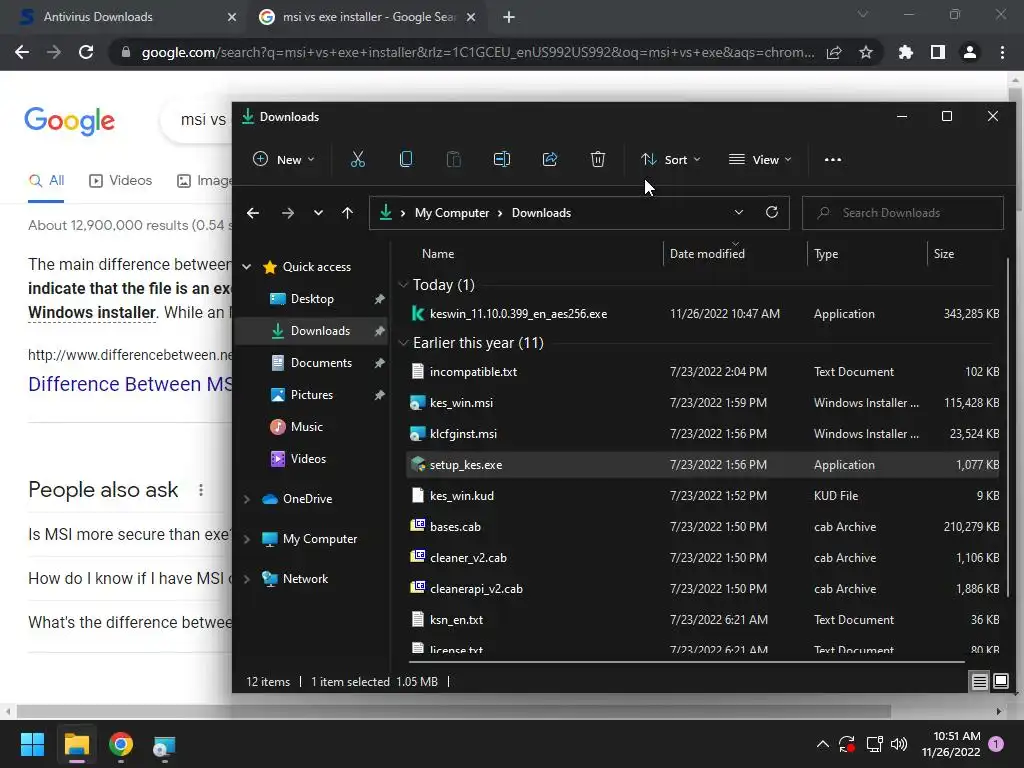Open Chrome from taskbar
The height and width of the screenshot is (768, 1024).
[x=121, y=744]
